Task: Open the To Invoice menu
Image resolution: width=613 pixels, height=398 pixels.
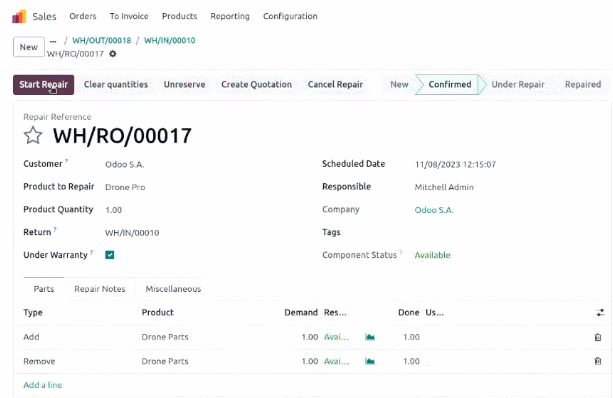Action: point(129,16)
